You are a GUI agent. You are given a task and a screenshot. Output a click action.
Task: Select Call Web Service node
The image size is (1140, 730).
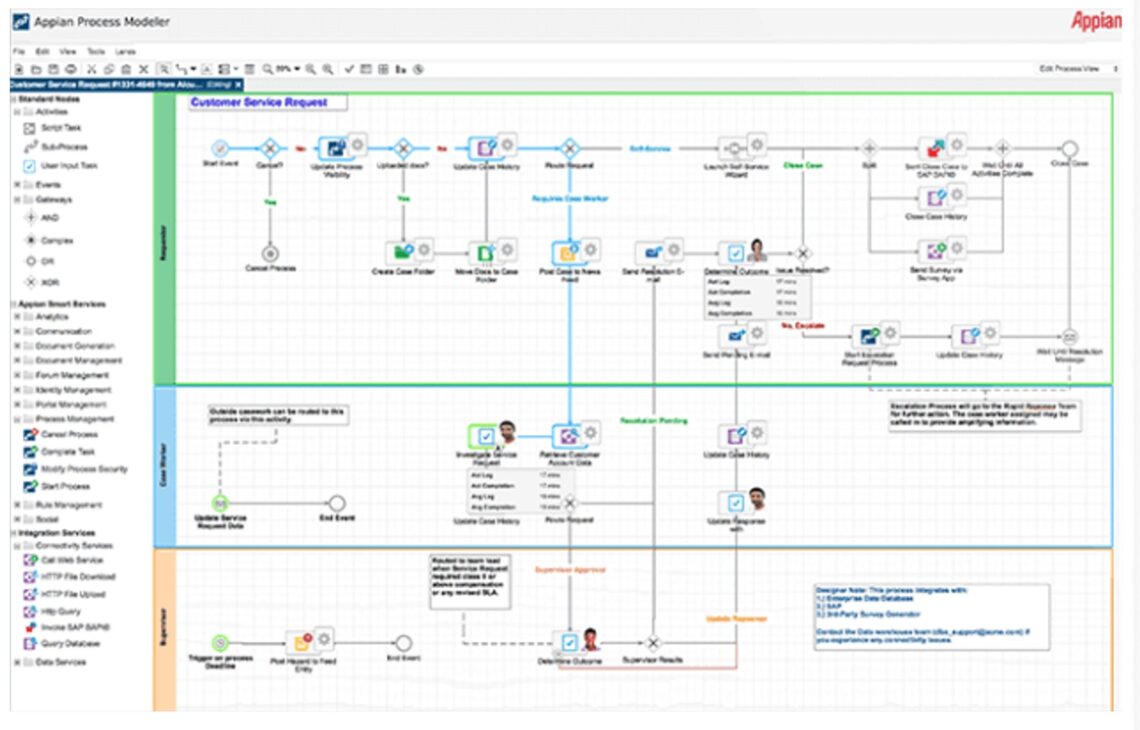[29, 561]
